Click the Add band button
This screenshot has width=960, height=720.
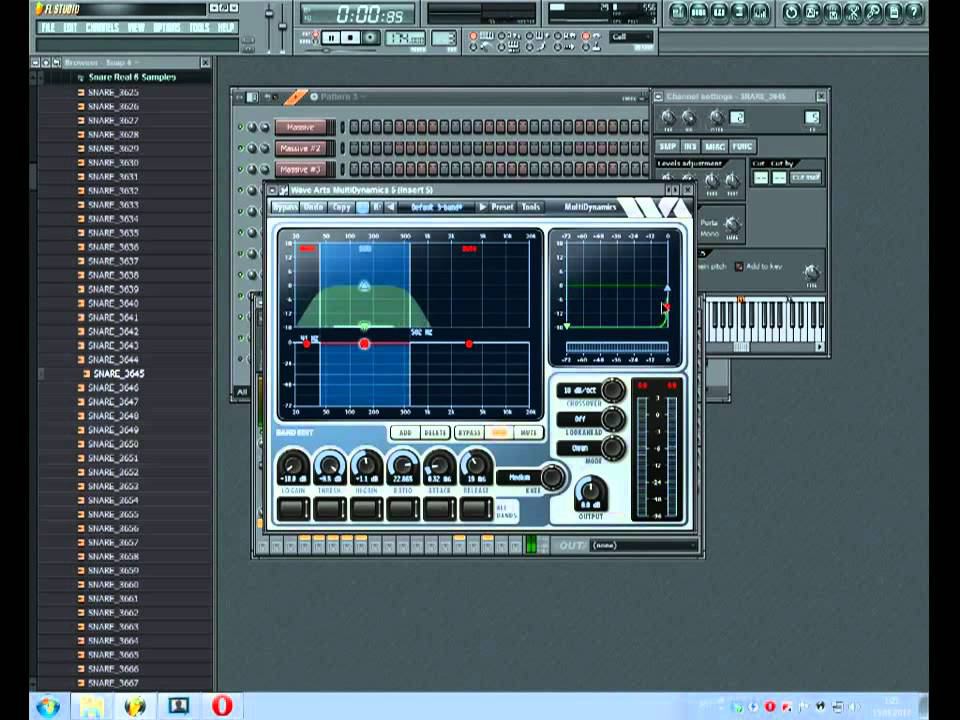point(405,433)
